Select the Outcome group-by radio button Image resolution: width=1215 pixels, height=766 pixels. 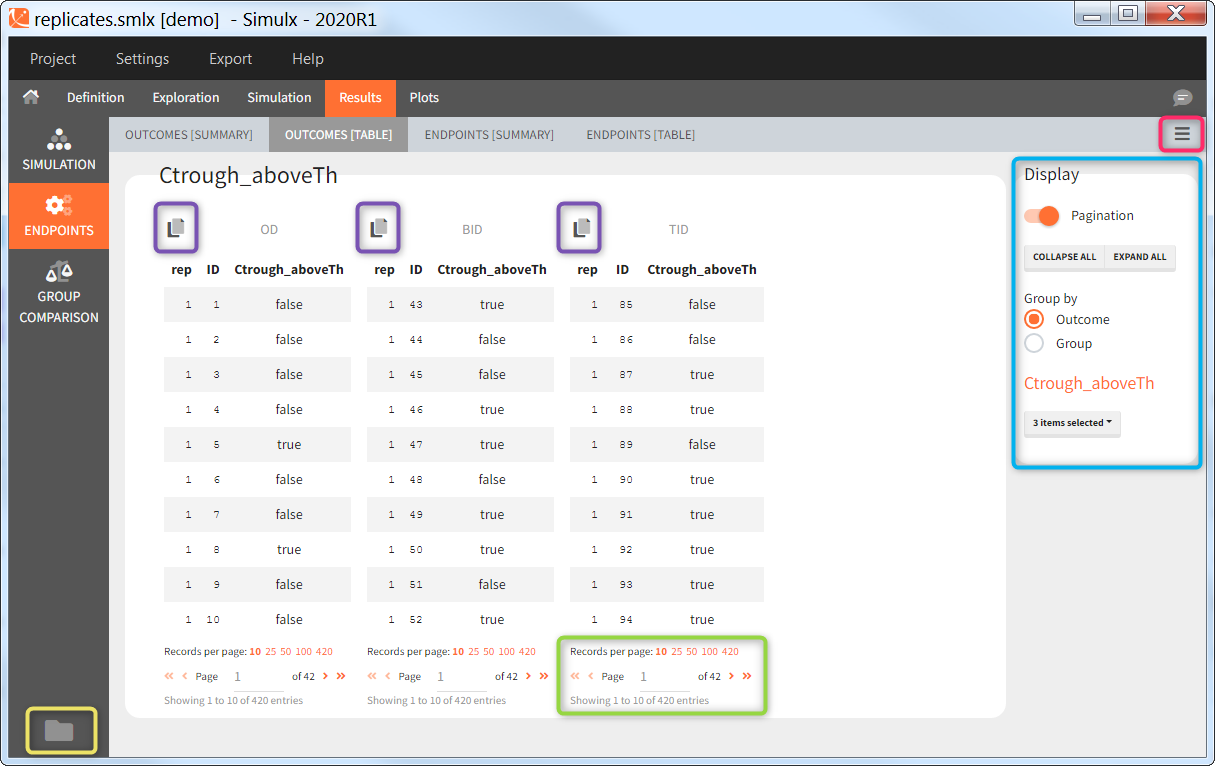point(1035,320)
